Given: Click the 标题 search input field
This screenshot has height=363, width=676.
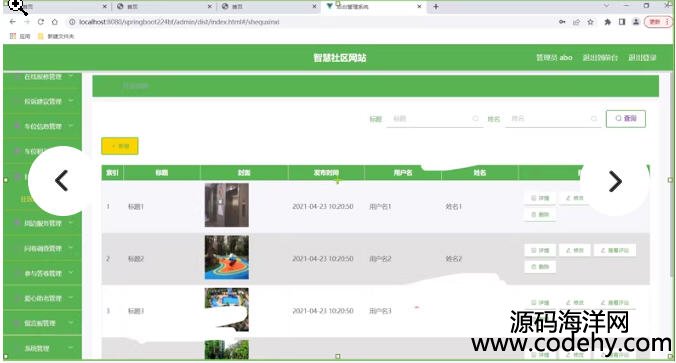Looking at the screenshot, I should [x=434, y=119].
